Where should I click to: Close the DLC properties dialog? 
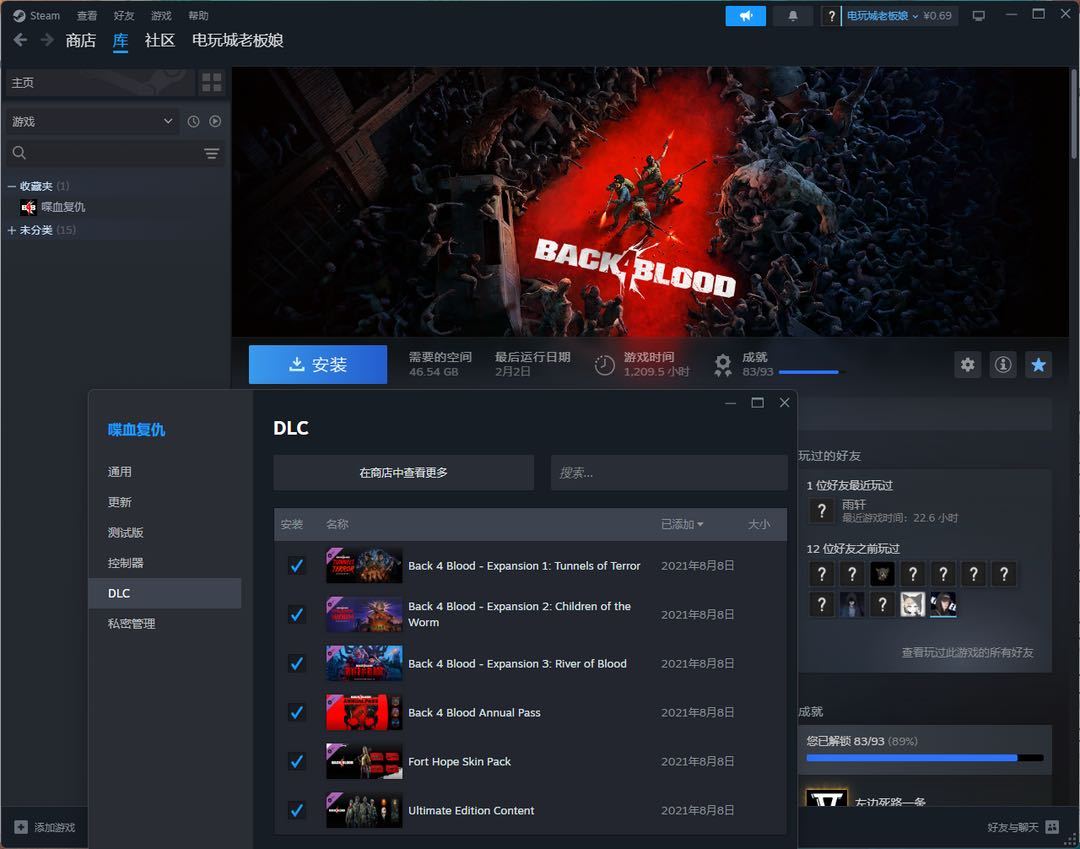785,403
